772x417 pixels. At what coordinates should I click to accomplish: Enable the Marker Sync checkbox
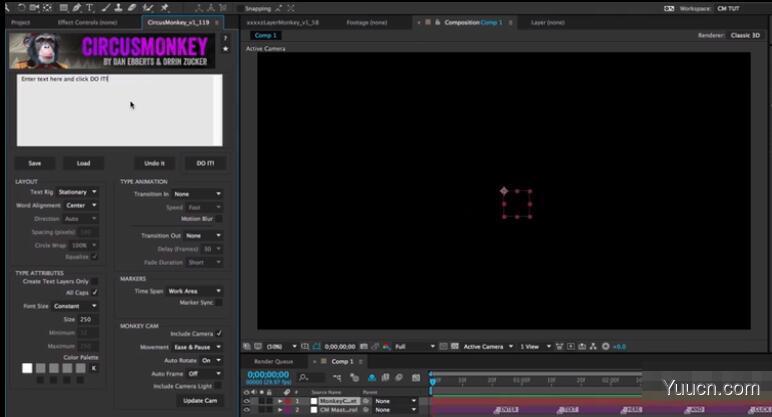[219, 302]
